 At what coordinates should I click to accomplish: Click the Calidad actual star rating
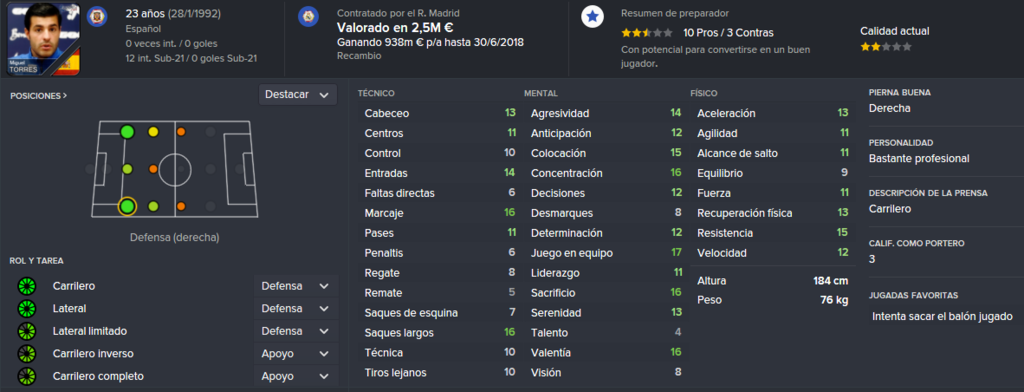886,47
